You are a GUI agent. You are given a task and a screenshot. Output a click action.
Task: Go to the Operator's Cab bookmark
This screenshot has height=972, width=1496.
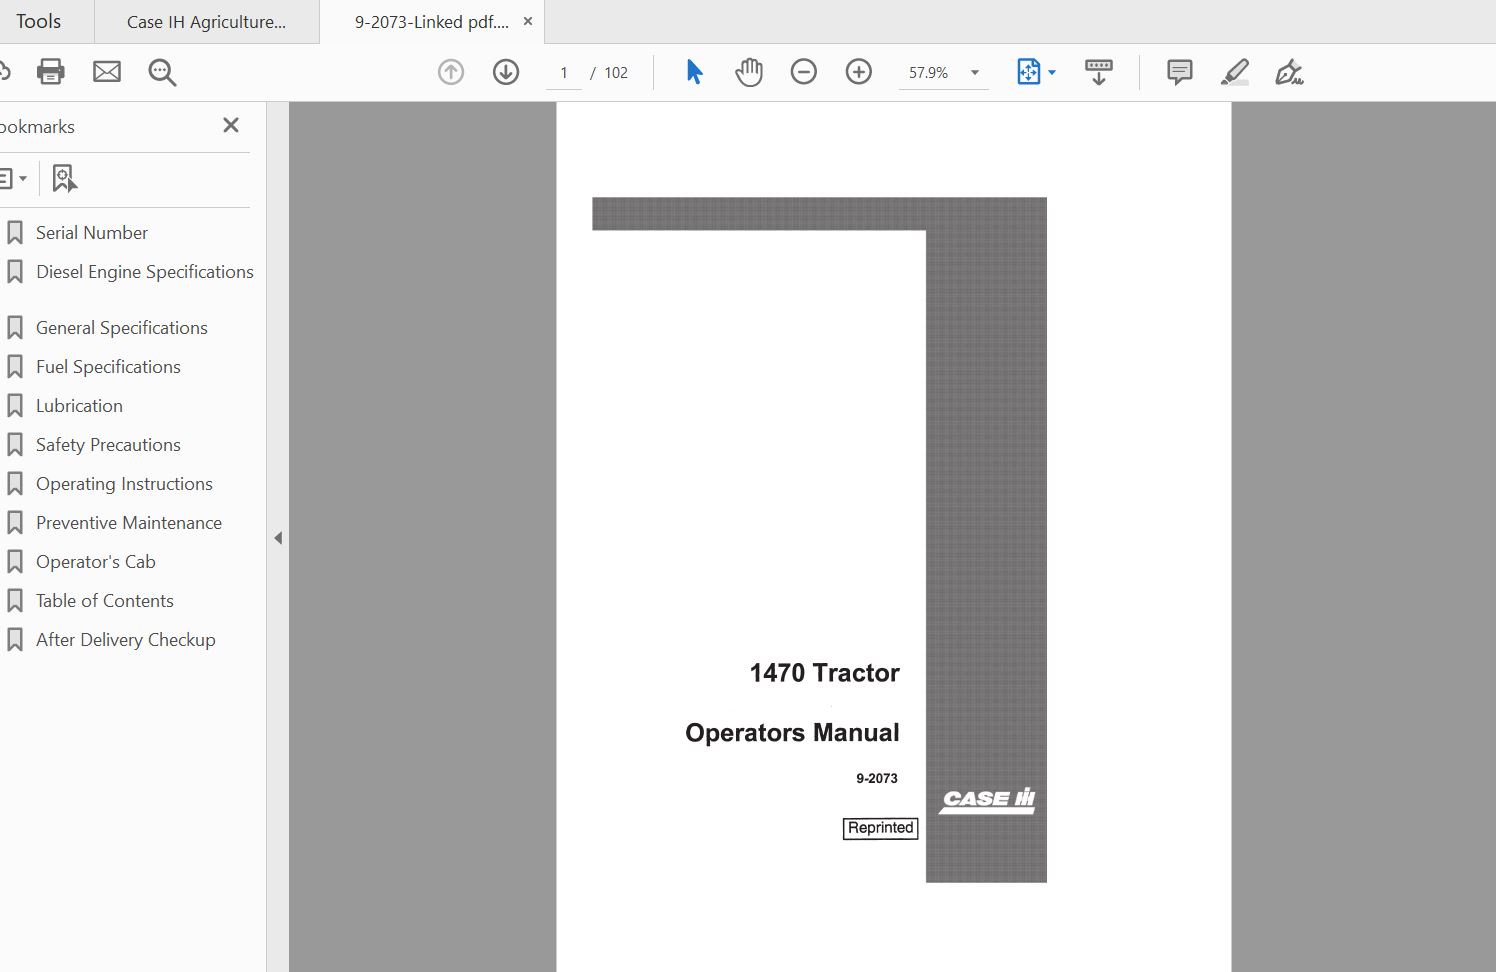96,562
